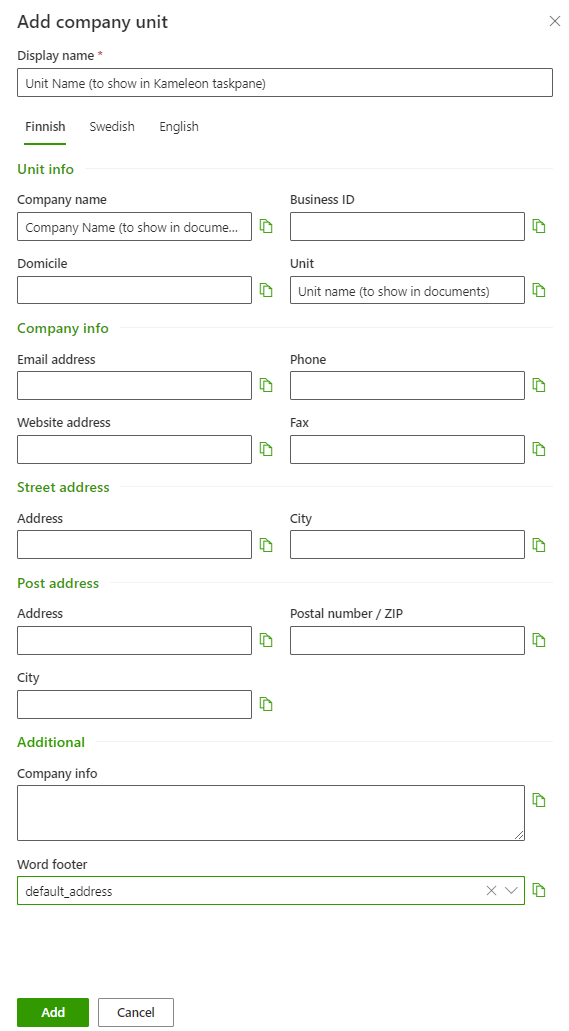Click copy icon next to Street address City
This screenshot has height=1031, width=569.
539,545
